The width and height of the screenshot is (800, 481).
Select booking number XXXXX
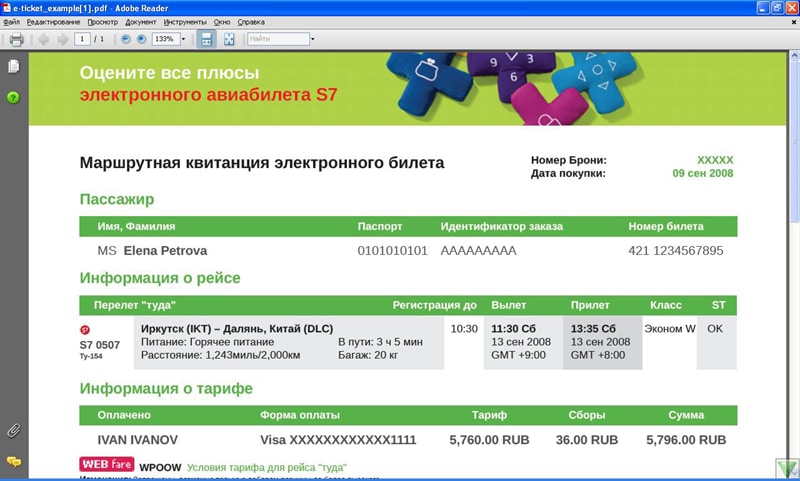tap(715, 160)
